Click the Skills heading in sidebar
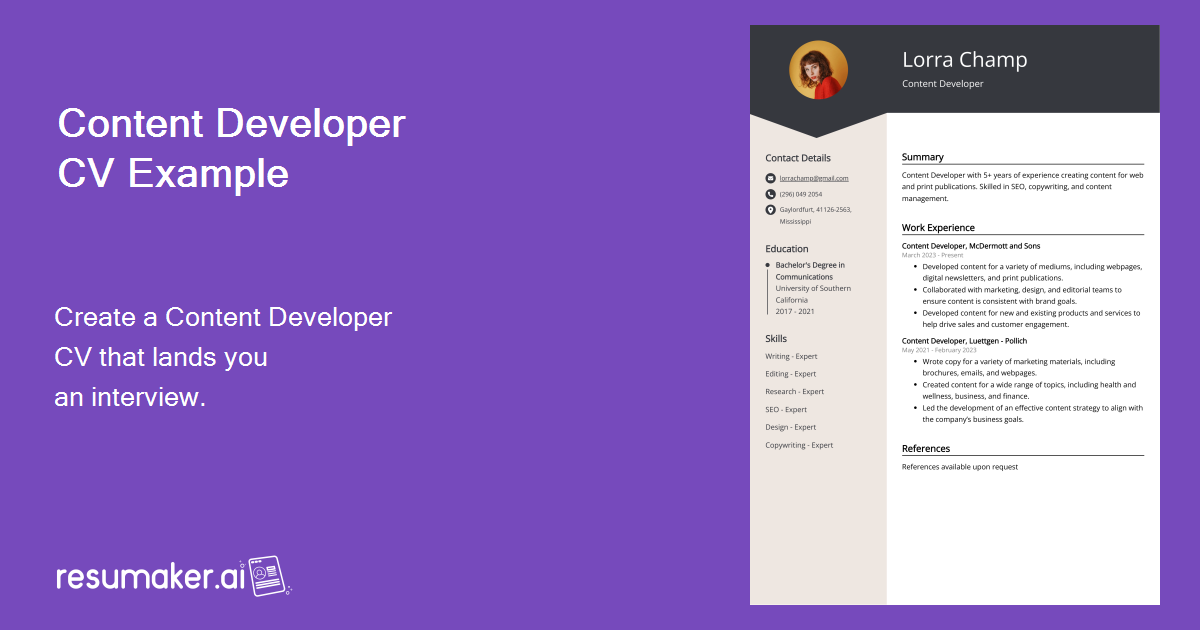Image resolution: width=1200 pixels, height=630 pixels. [x=776, y=339]
